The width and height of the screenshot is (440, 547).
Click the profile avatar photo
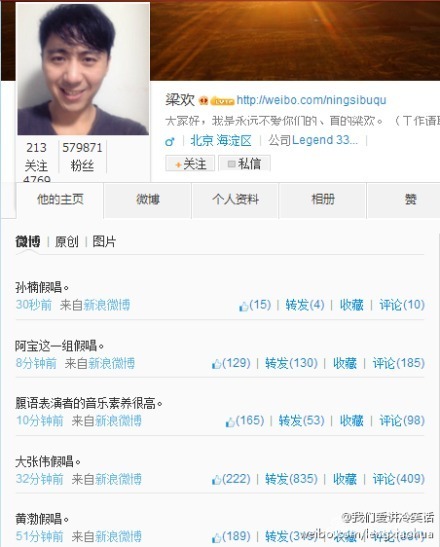pyautogui.click(x=83, y=69)
